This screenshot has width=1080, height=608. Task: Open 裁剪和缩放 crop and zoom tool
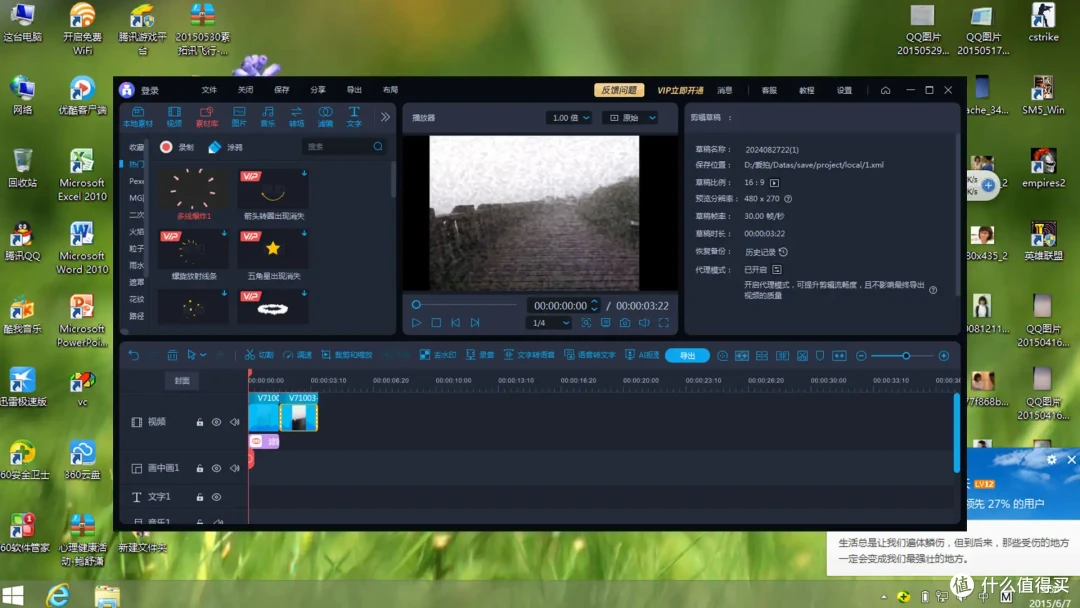click(347, 355)
